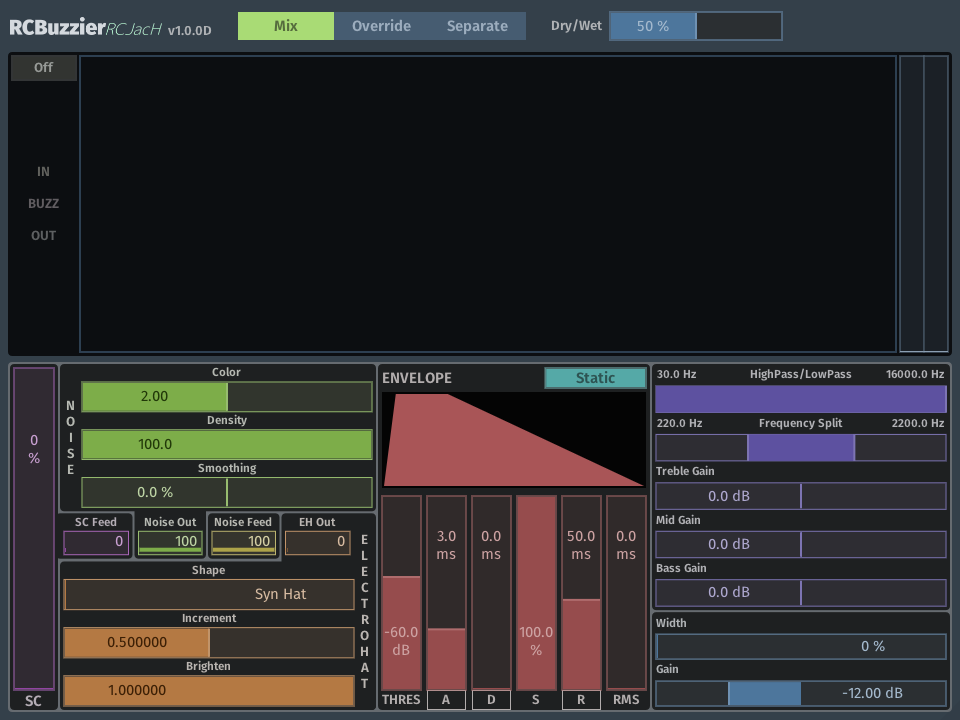Adjust the Increment slider
960x720 pixels.
point(209,642)
